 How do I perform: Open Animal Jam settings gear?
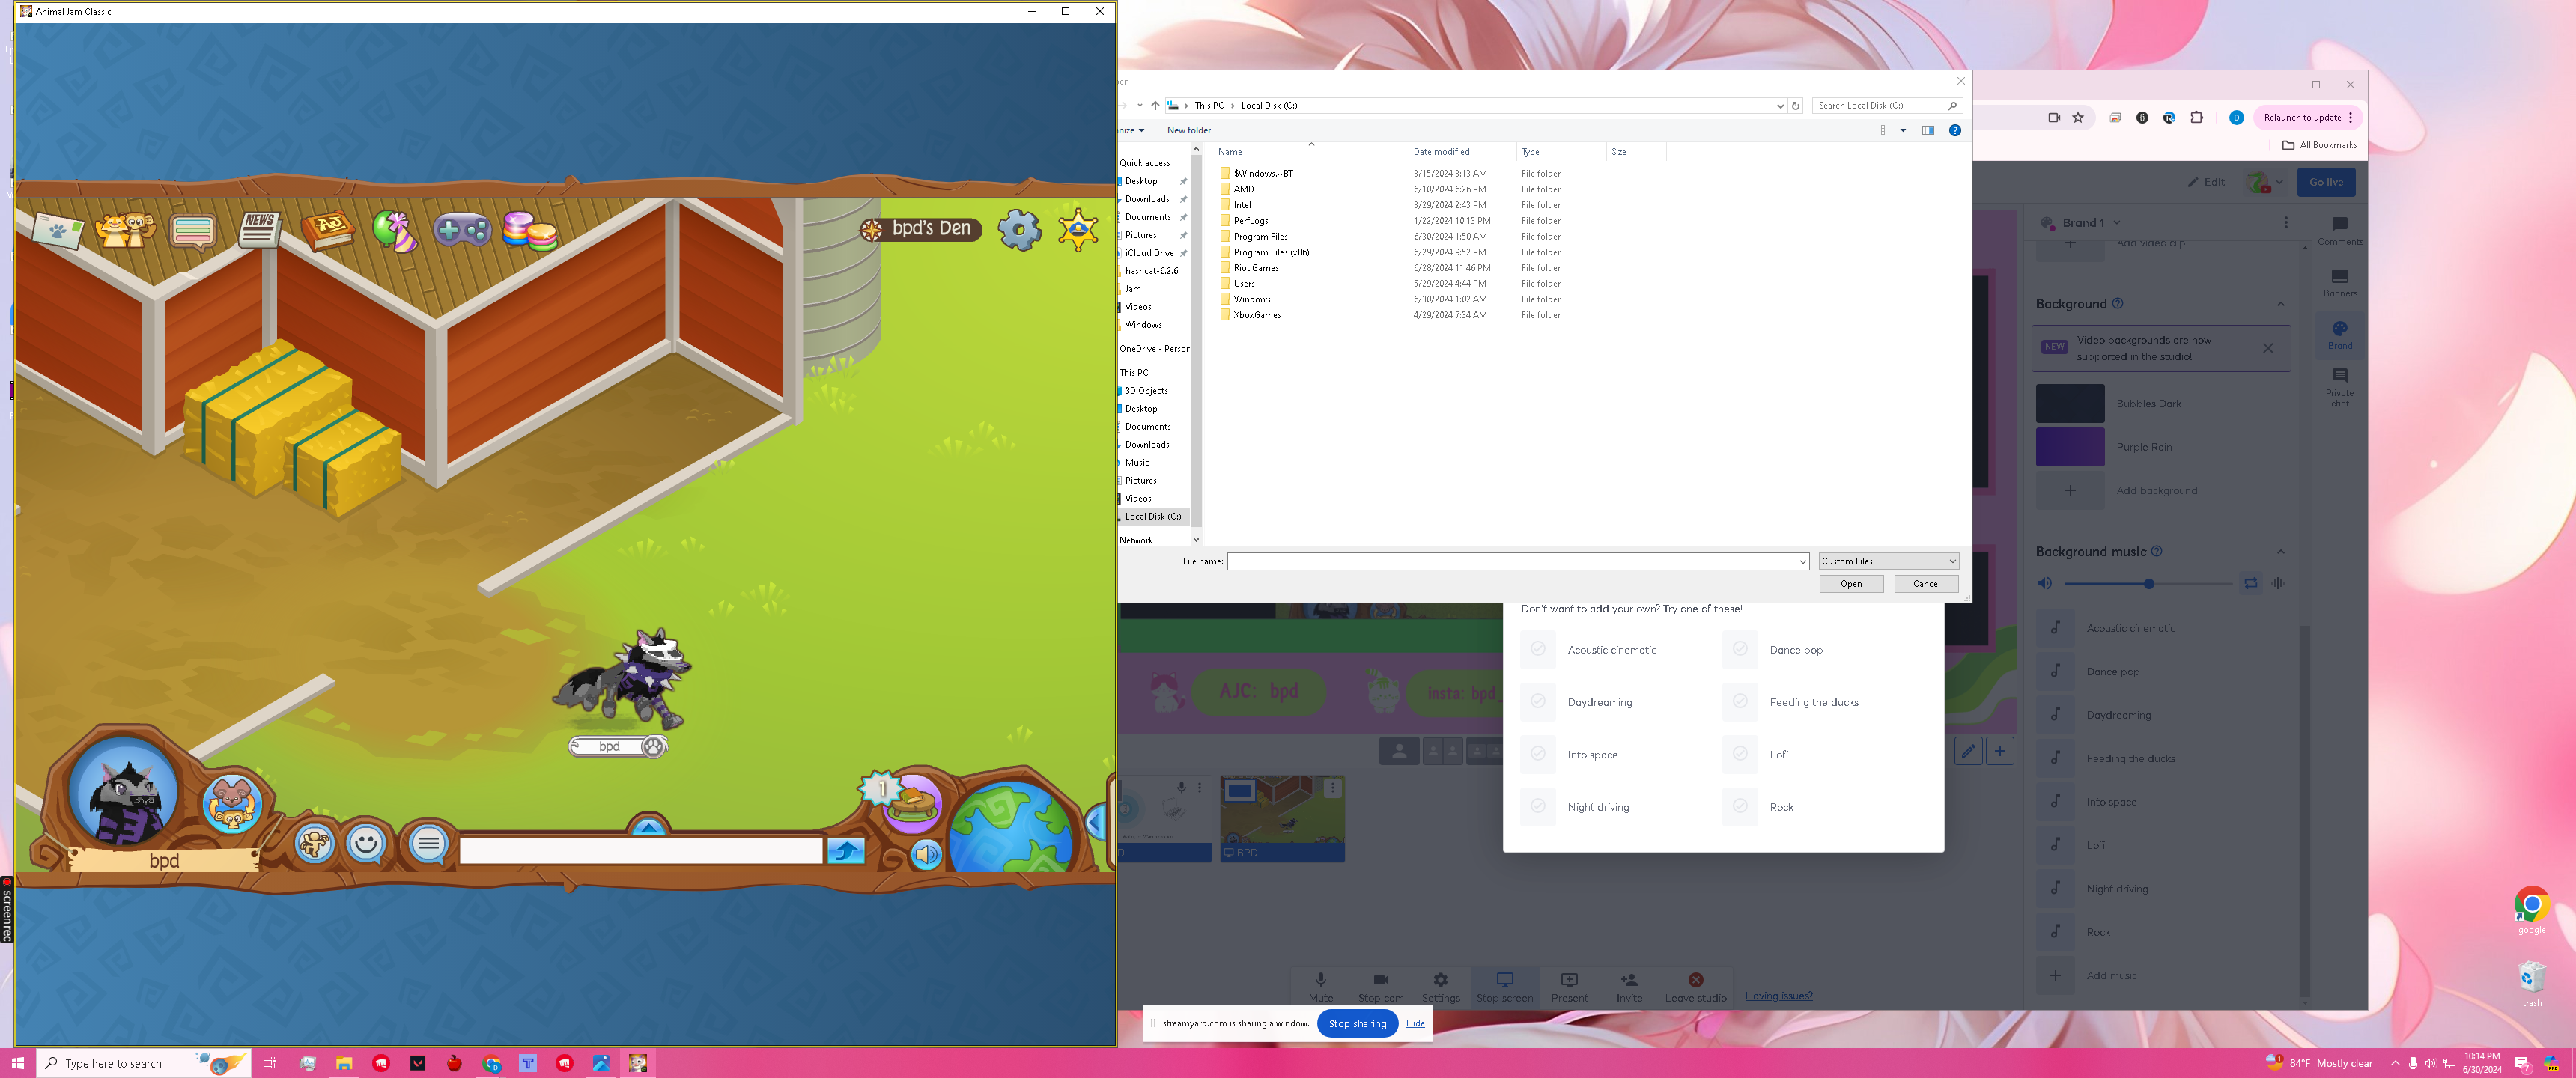tap(1019, 230)
